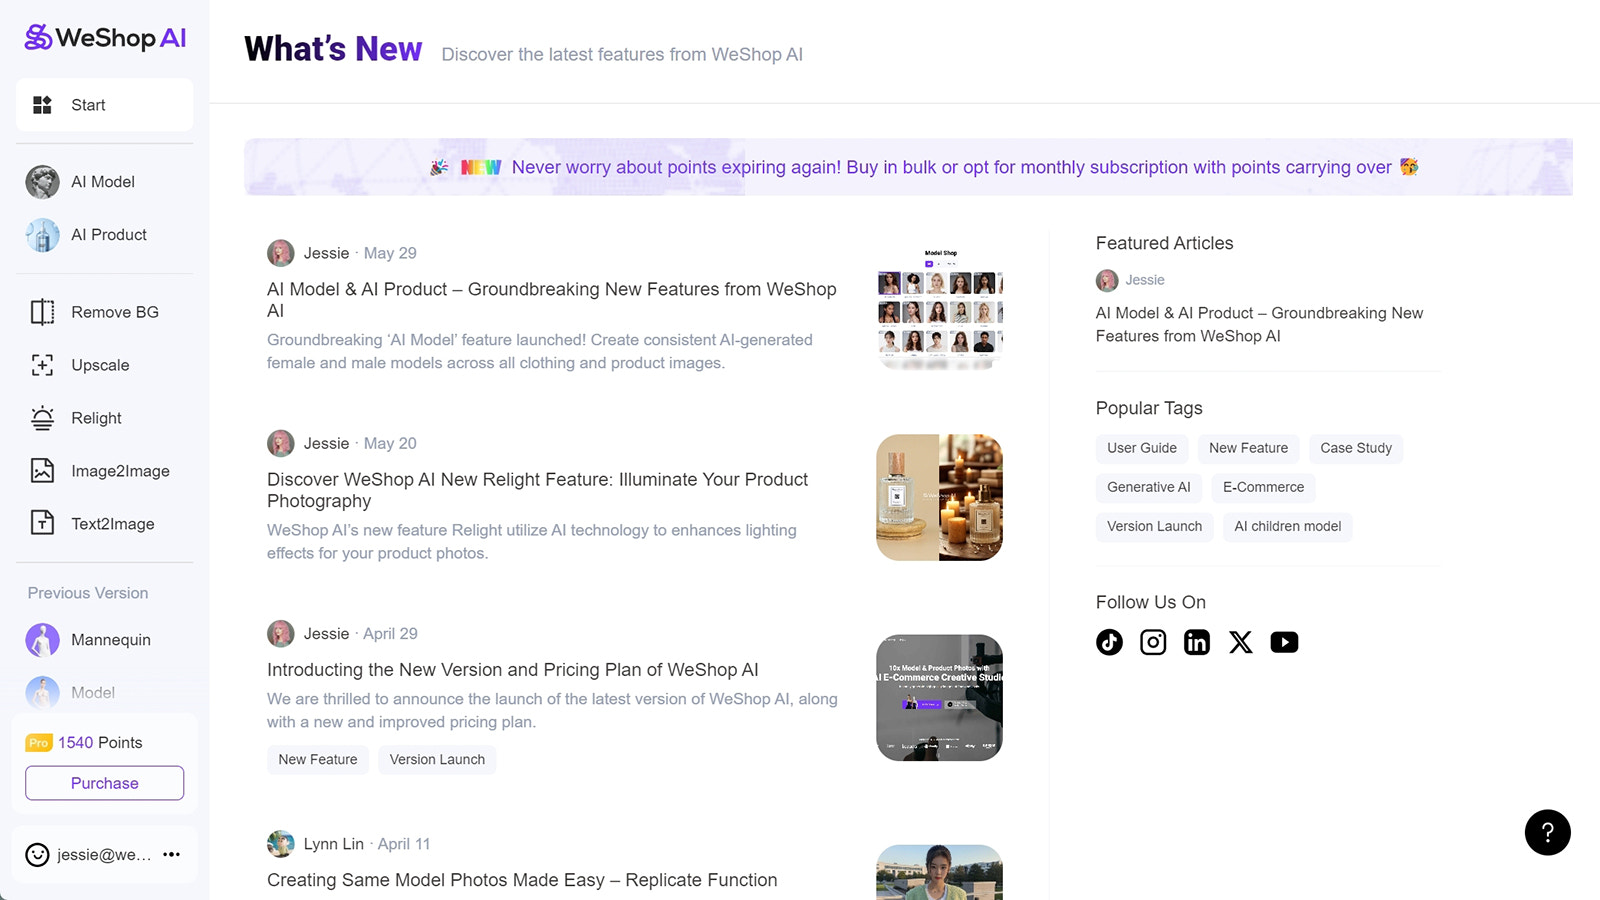Image resolution: width=1600 pixels, height=900 pixels.
Task: Filter by AI children model tag
Action: [1288, 526]
